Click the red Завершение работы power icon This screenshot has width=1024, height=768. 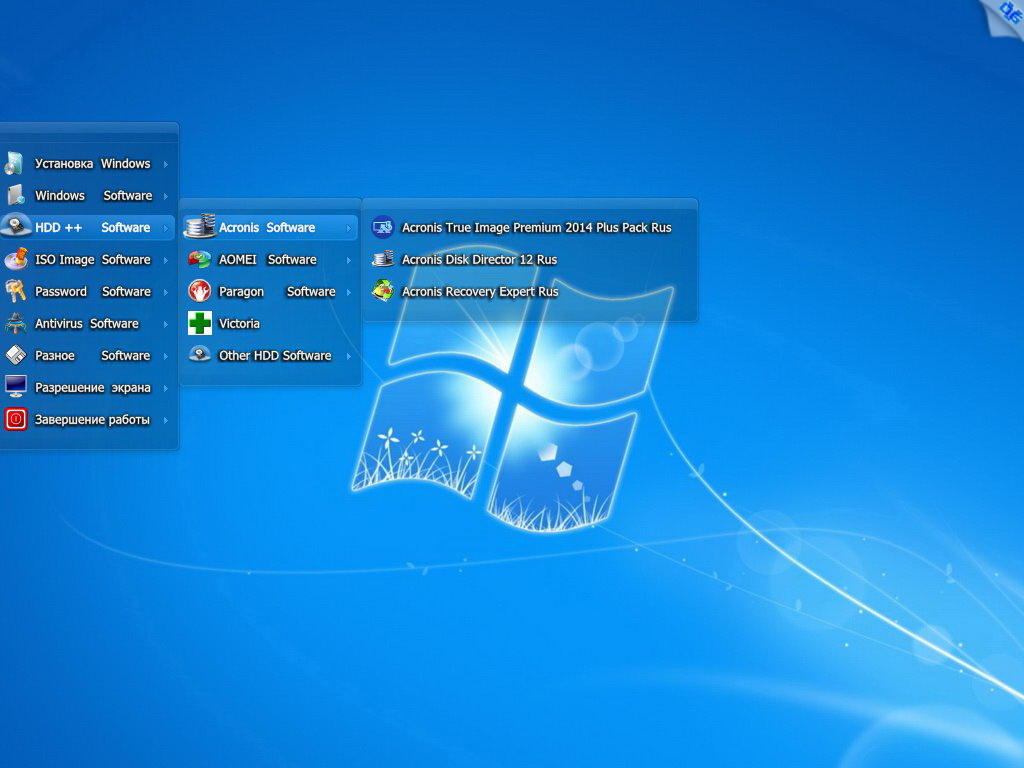tap(15, 420)
